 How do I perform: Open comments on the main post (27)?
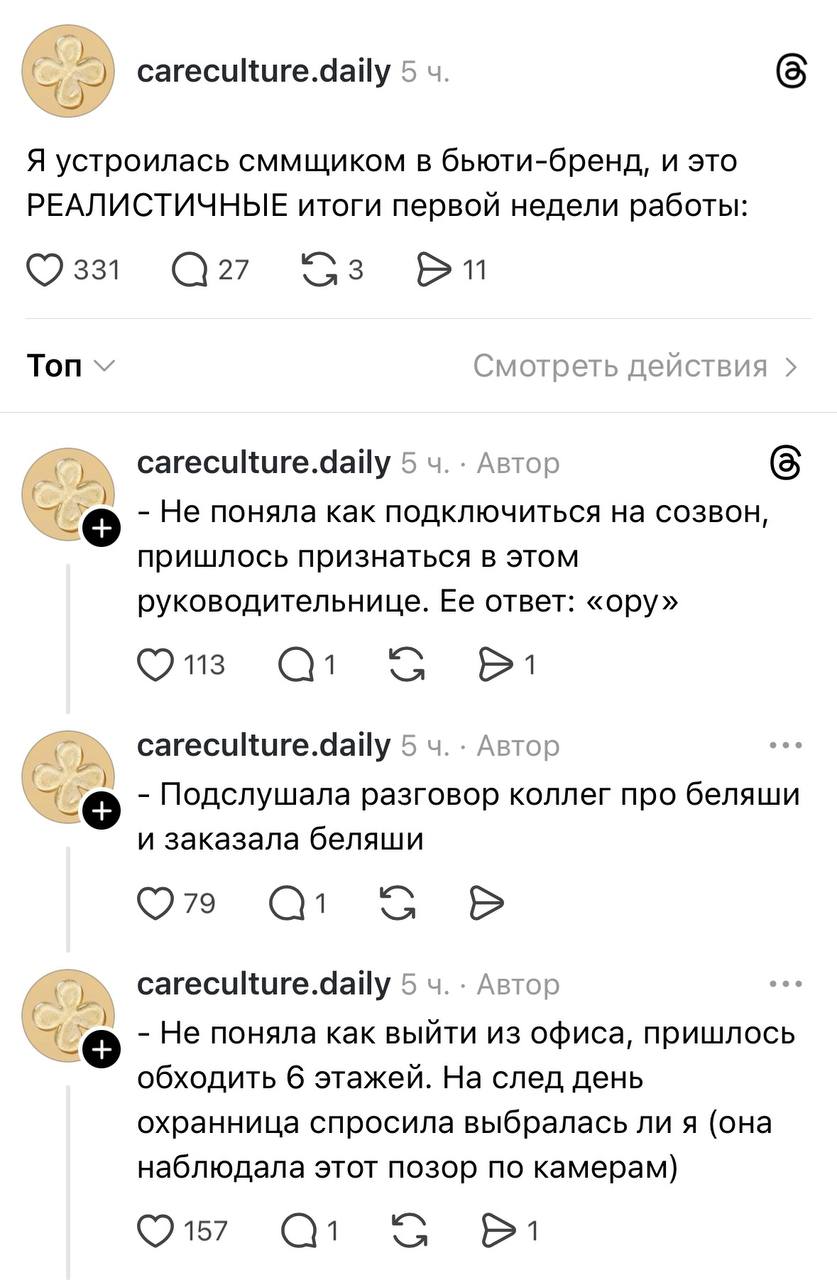click(190, 270)
